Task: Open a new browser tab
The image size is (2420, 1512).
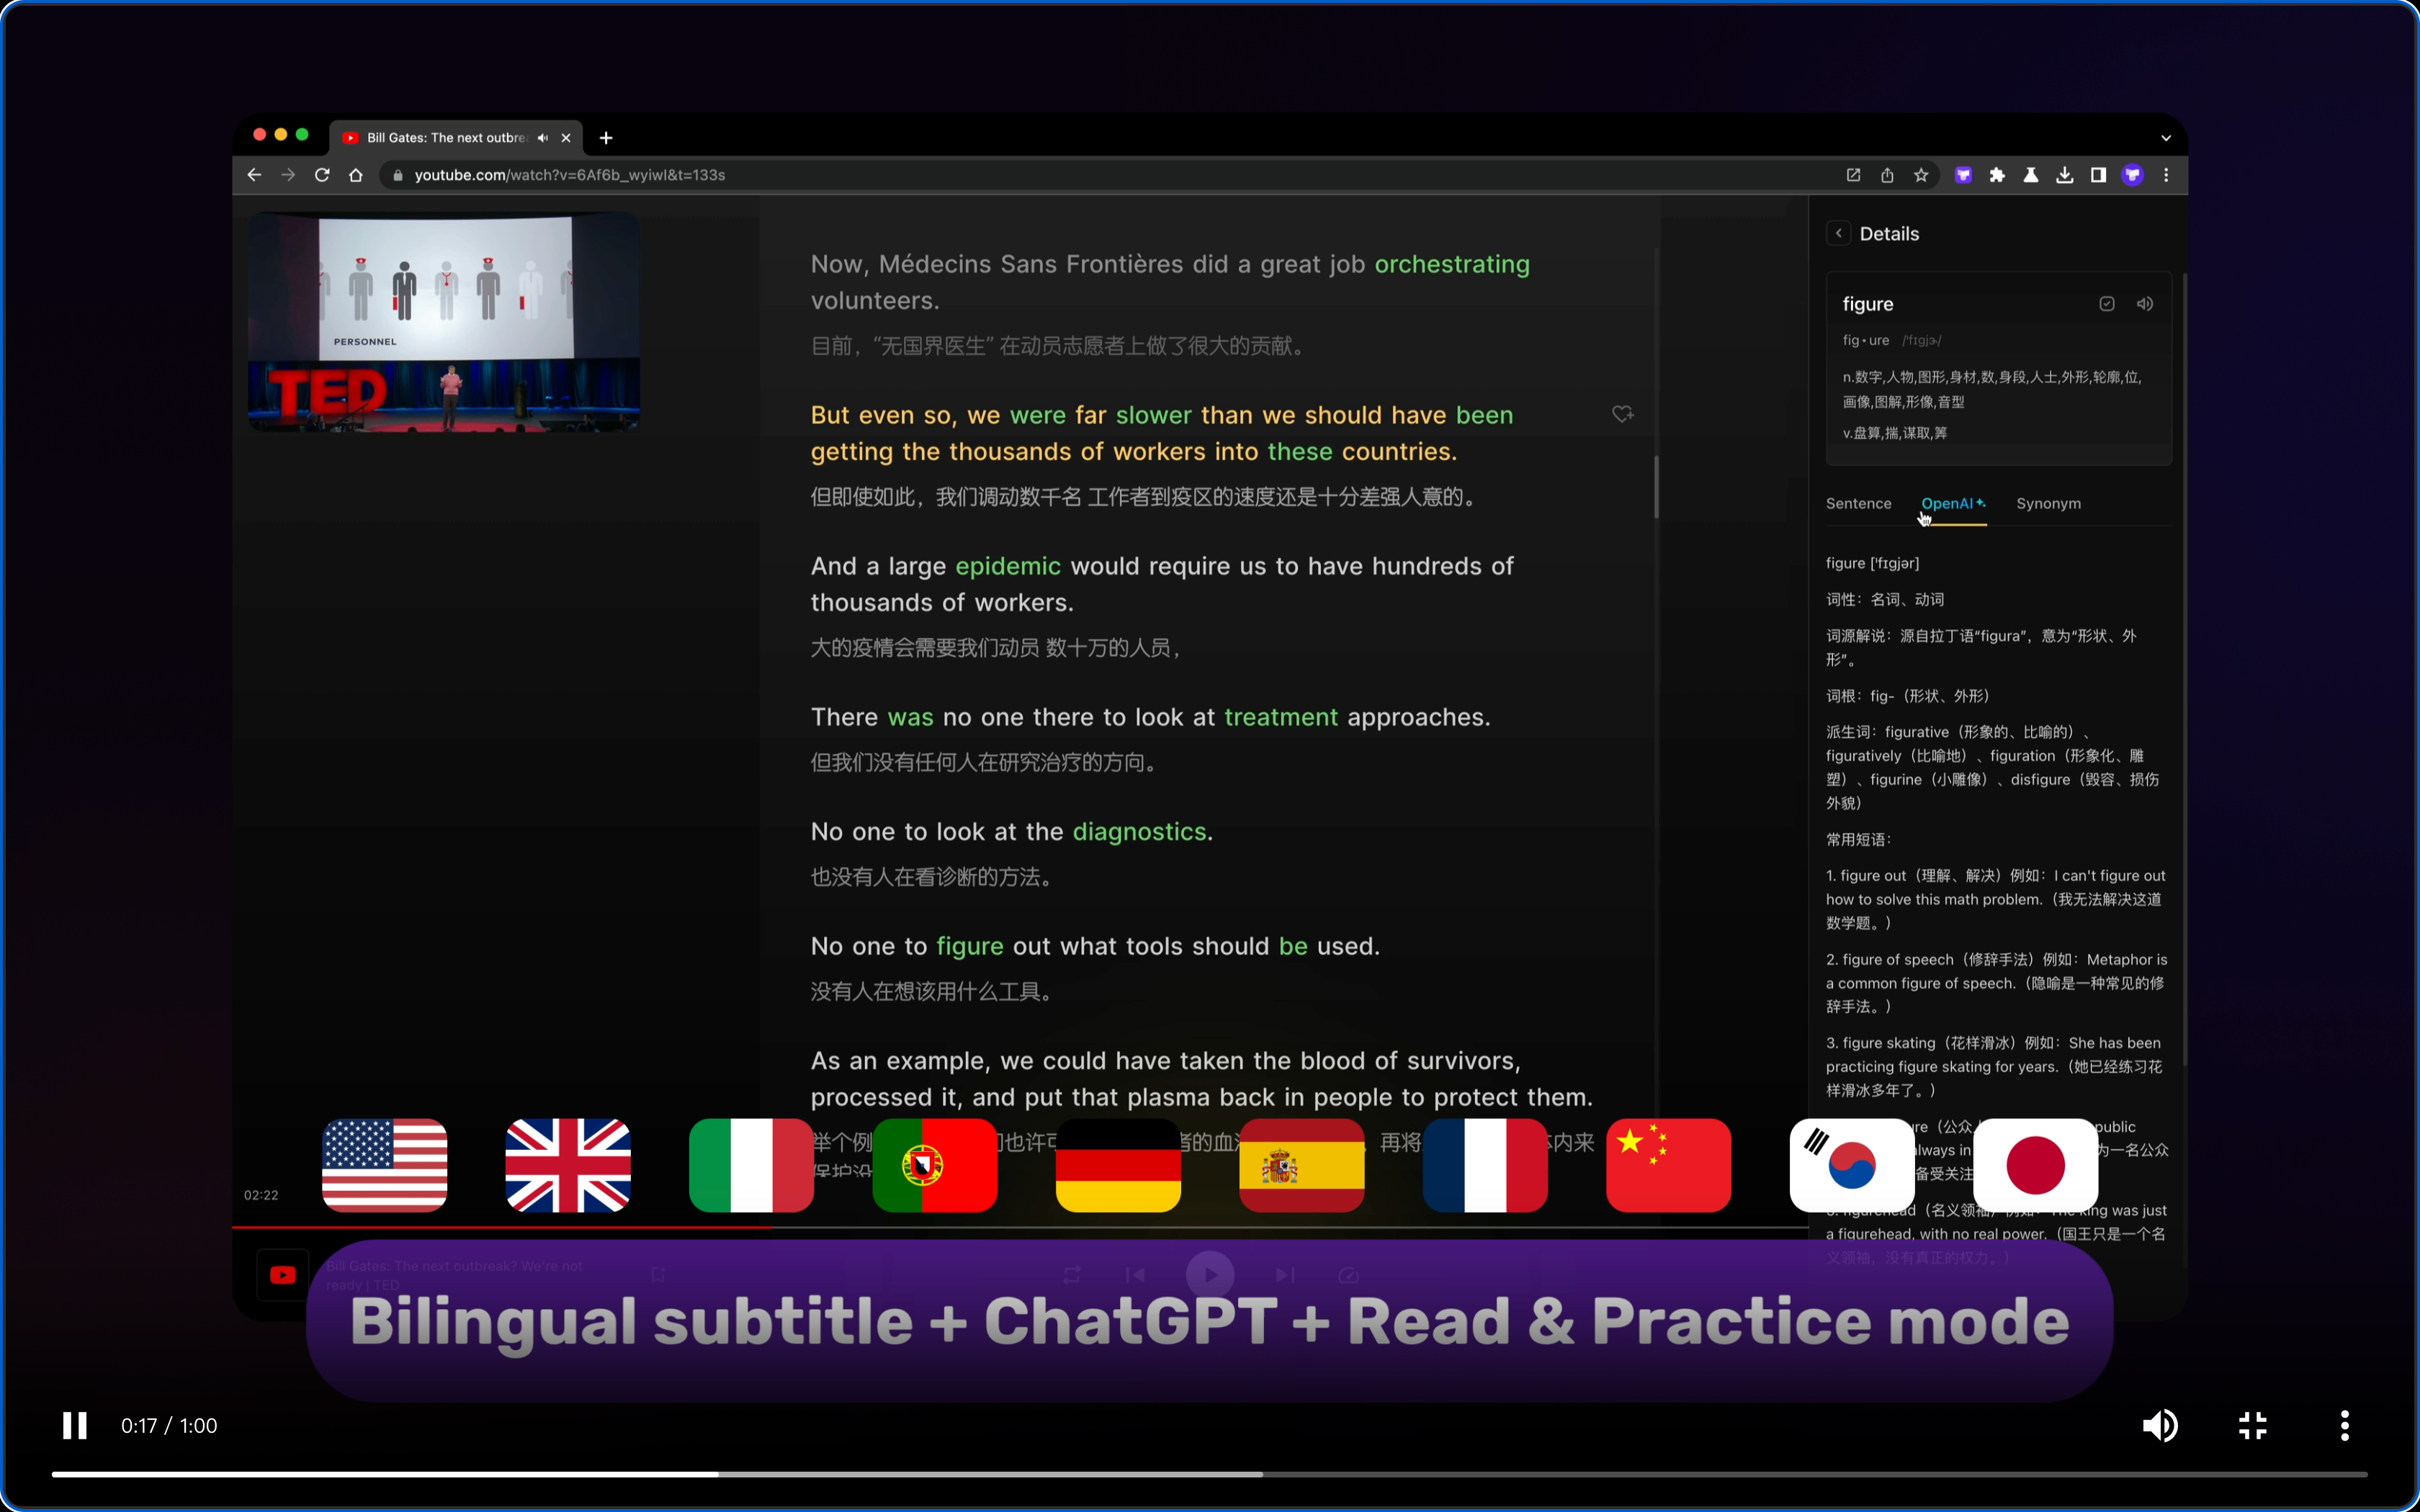Action: [606, 138]
